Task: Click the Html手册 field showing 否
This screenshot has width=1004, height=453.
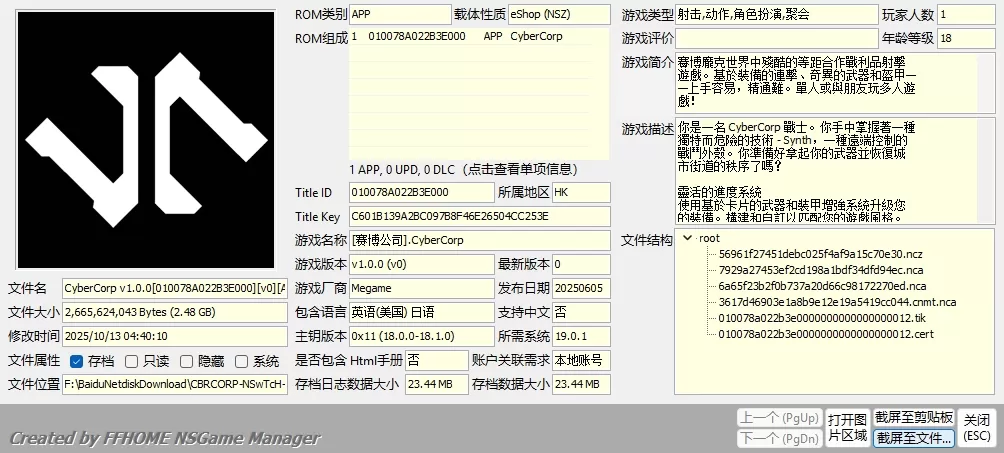Action: (x=437, y=360)
